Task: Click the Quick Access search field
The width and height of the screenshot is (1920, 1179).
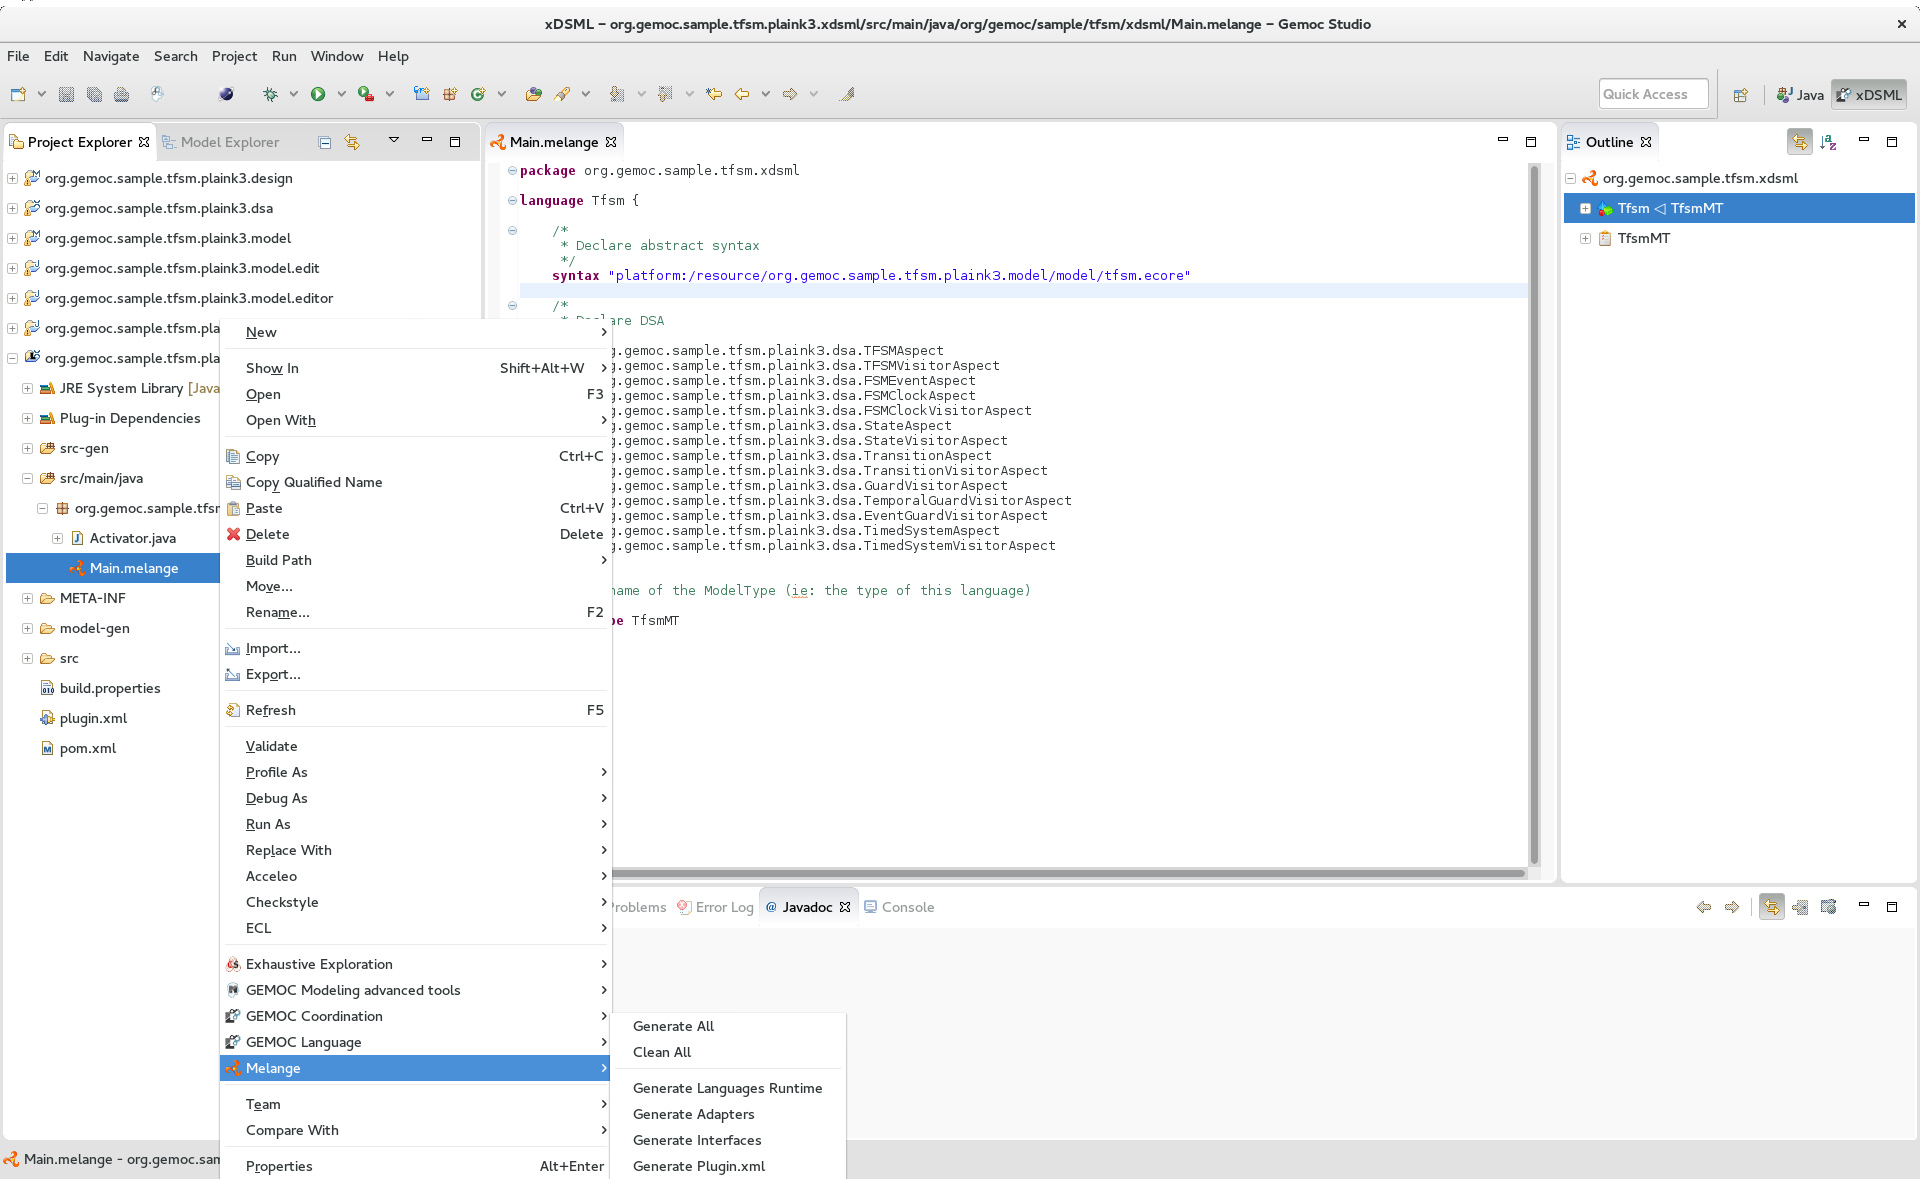Action: [1652, 94]
